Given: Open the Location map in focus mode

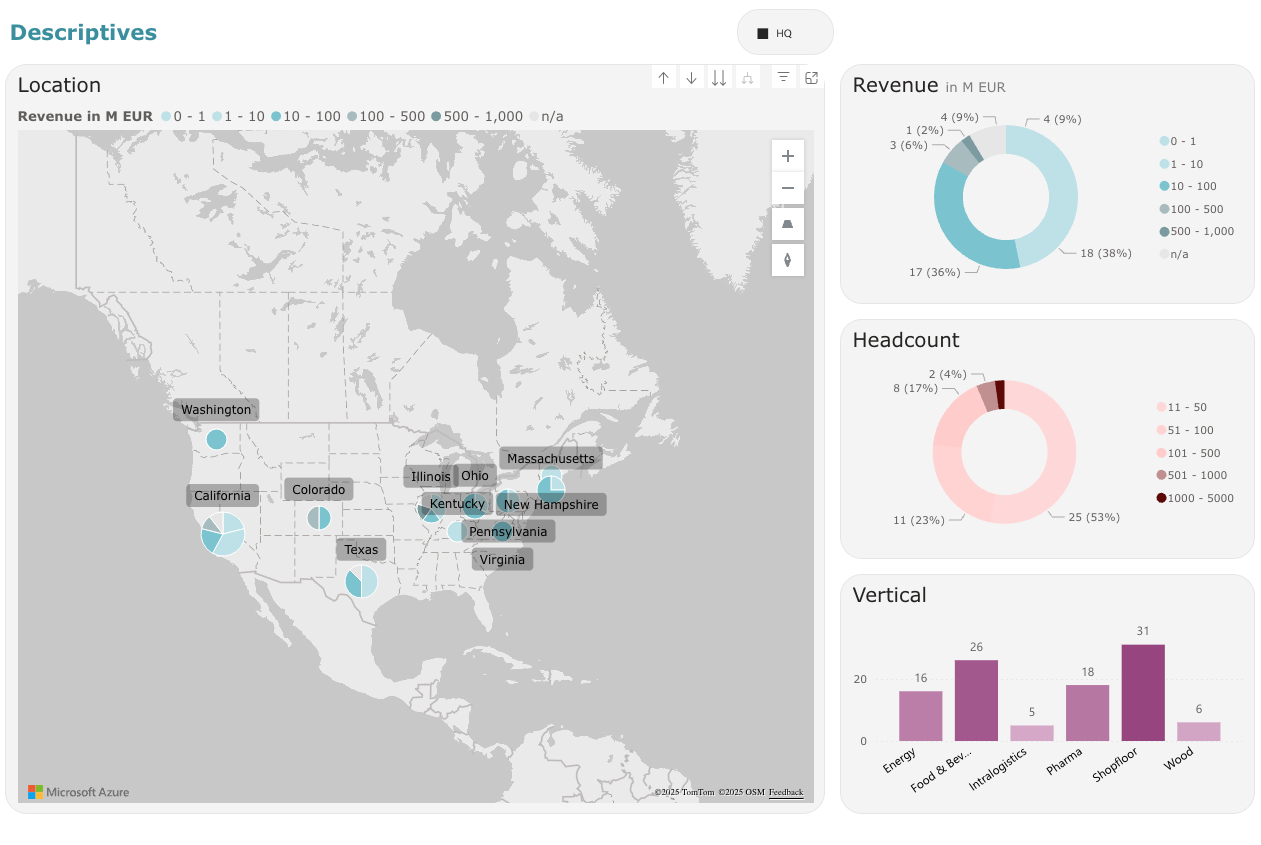Looking at the screenshot, I should 811,78.
